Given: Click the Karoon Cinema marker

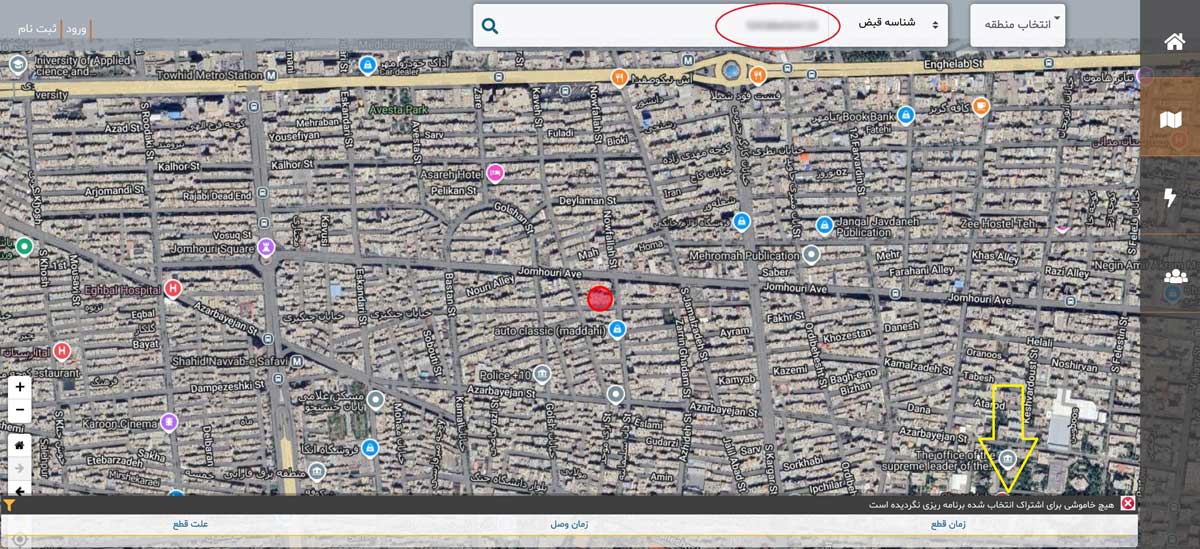Looking at the screenshot, I should [169, 422].
